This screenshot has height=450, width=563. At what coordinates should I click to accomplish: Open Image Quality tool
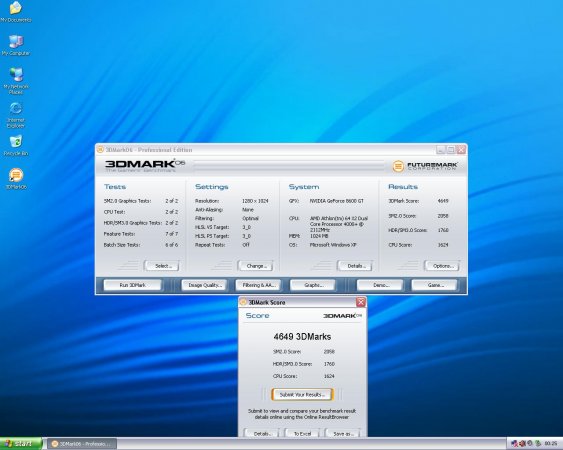[204, 285]
